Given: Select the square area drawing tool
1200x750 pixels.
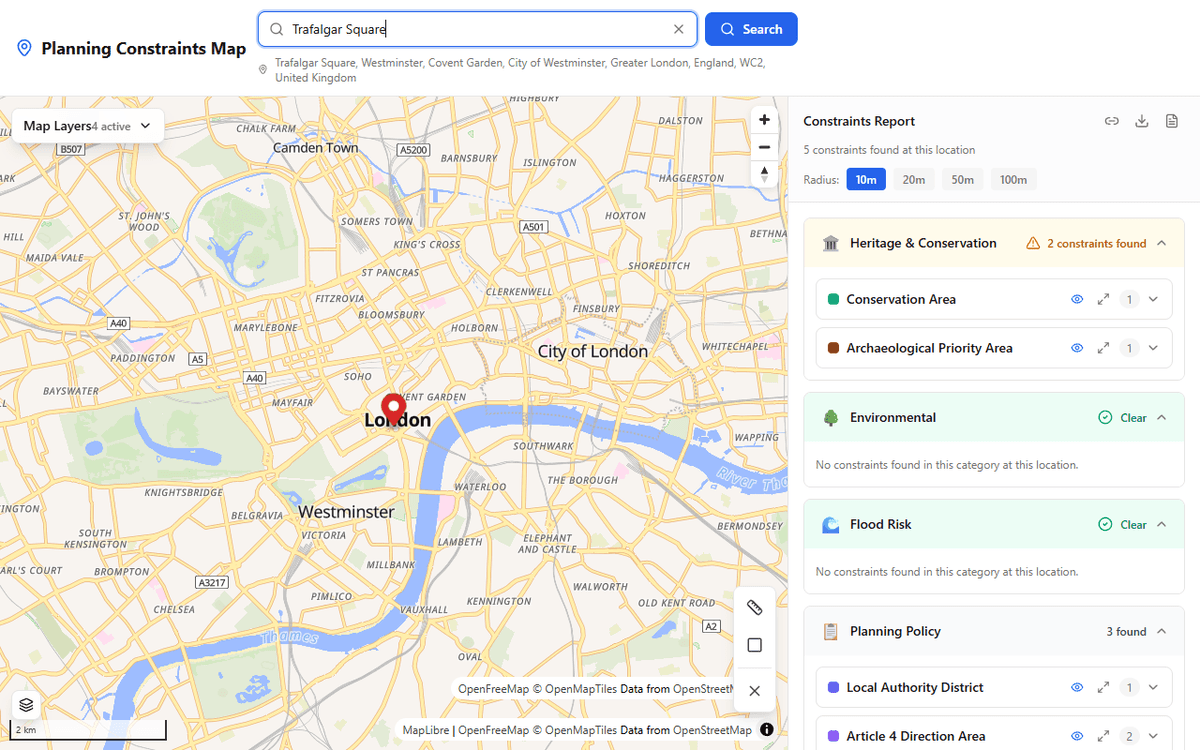Looking at the screenshot, I should tap(755, 646).
